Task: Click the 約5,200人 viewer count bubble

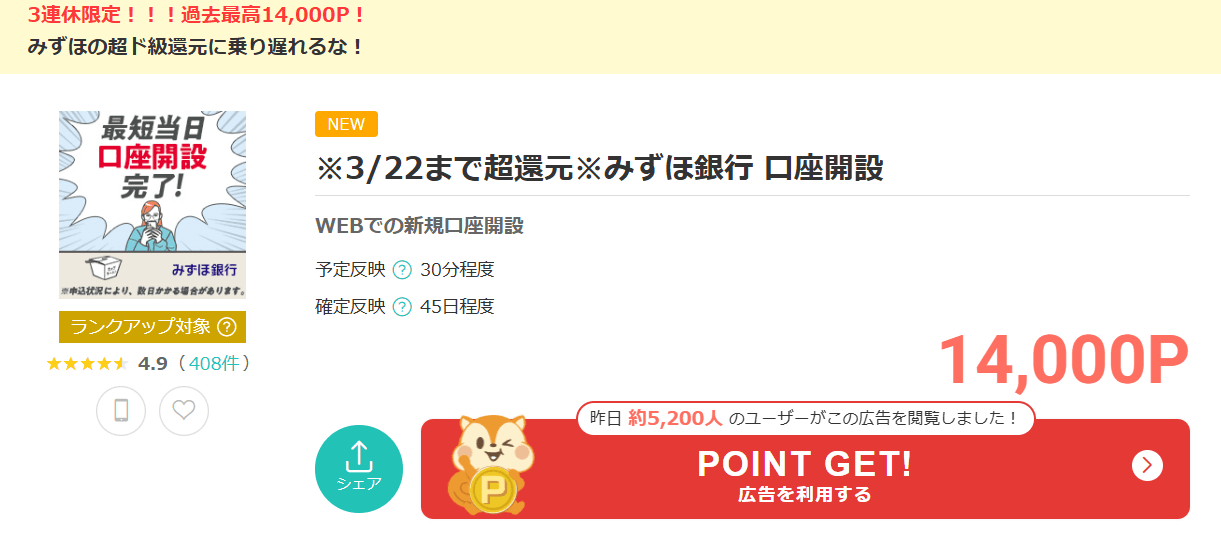Action: tap(806, 419)
